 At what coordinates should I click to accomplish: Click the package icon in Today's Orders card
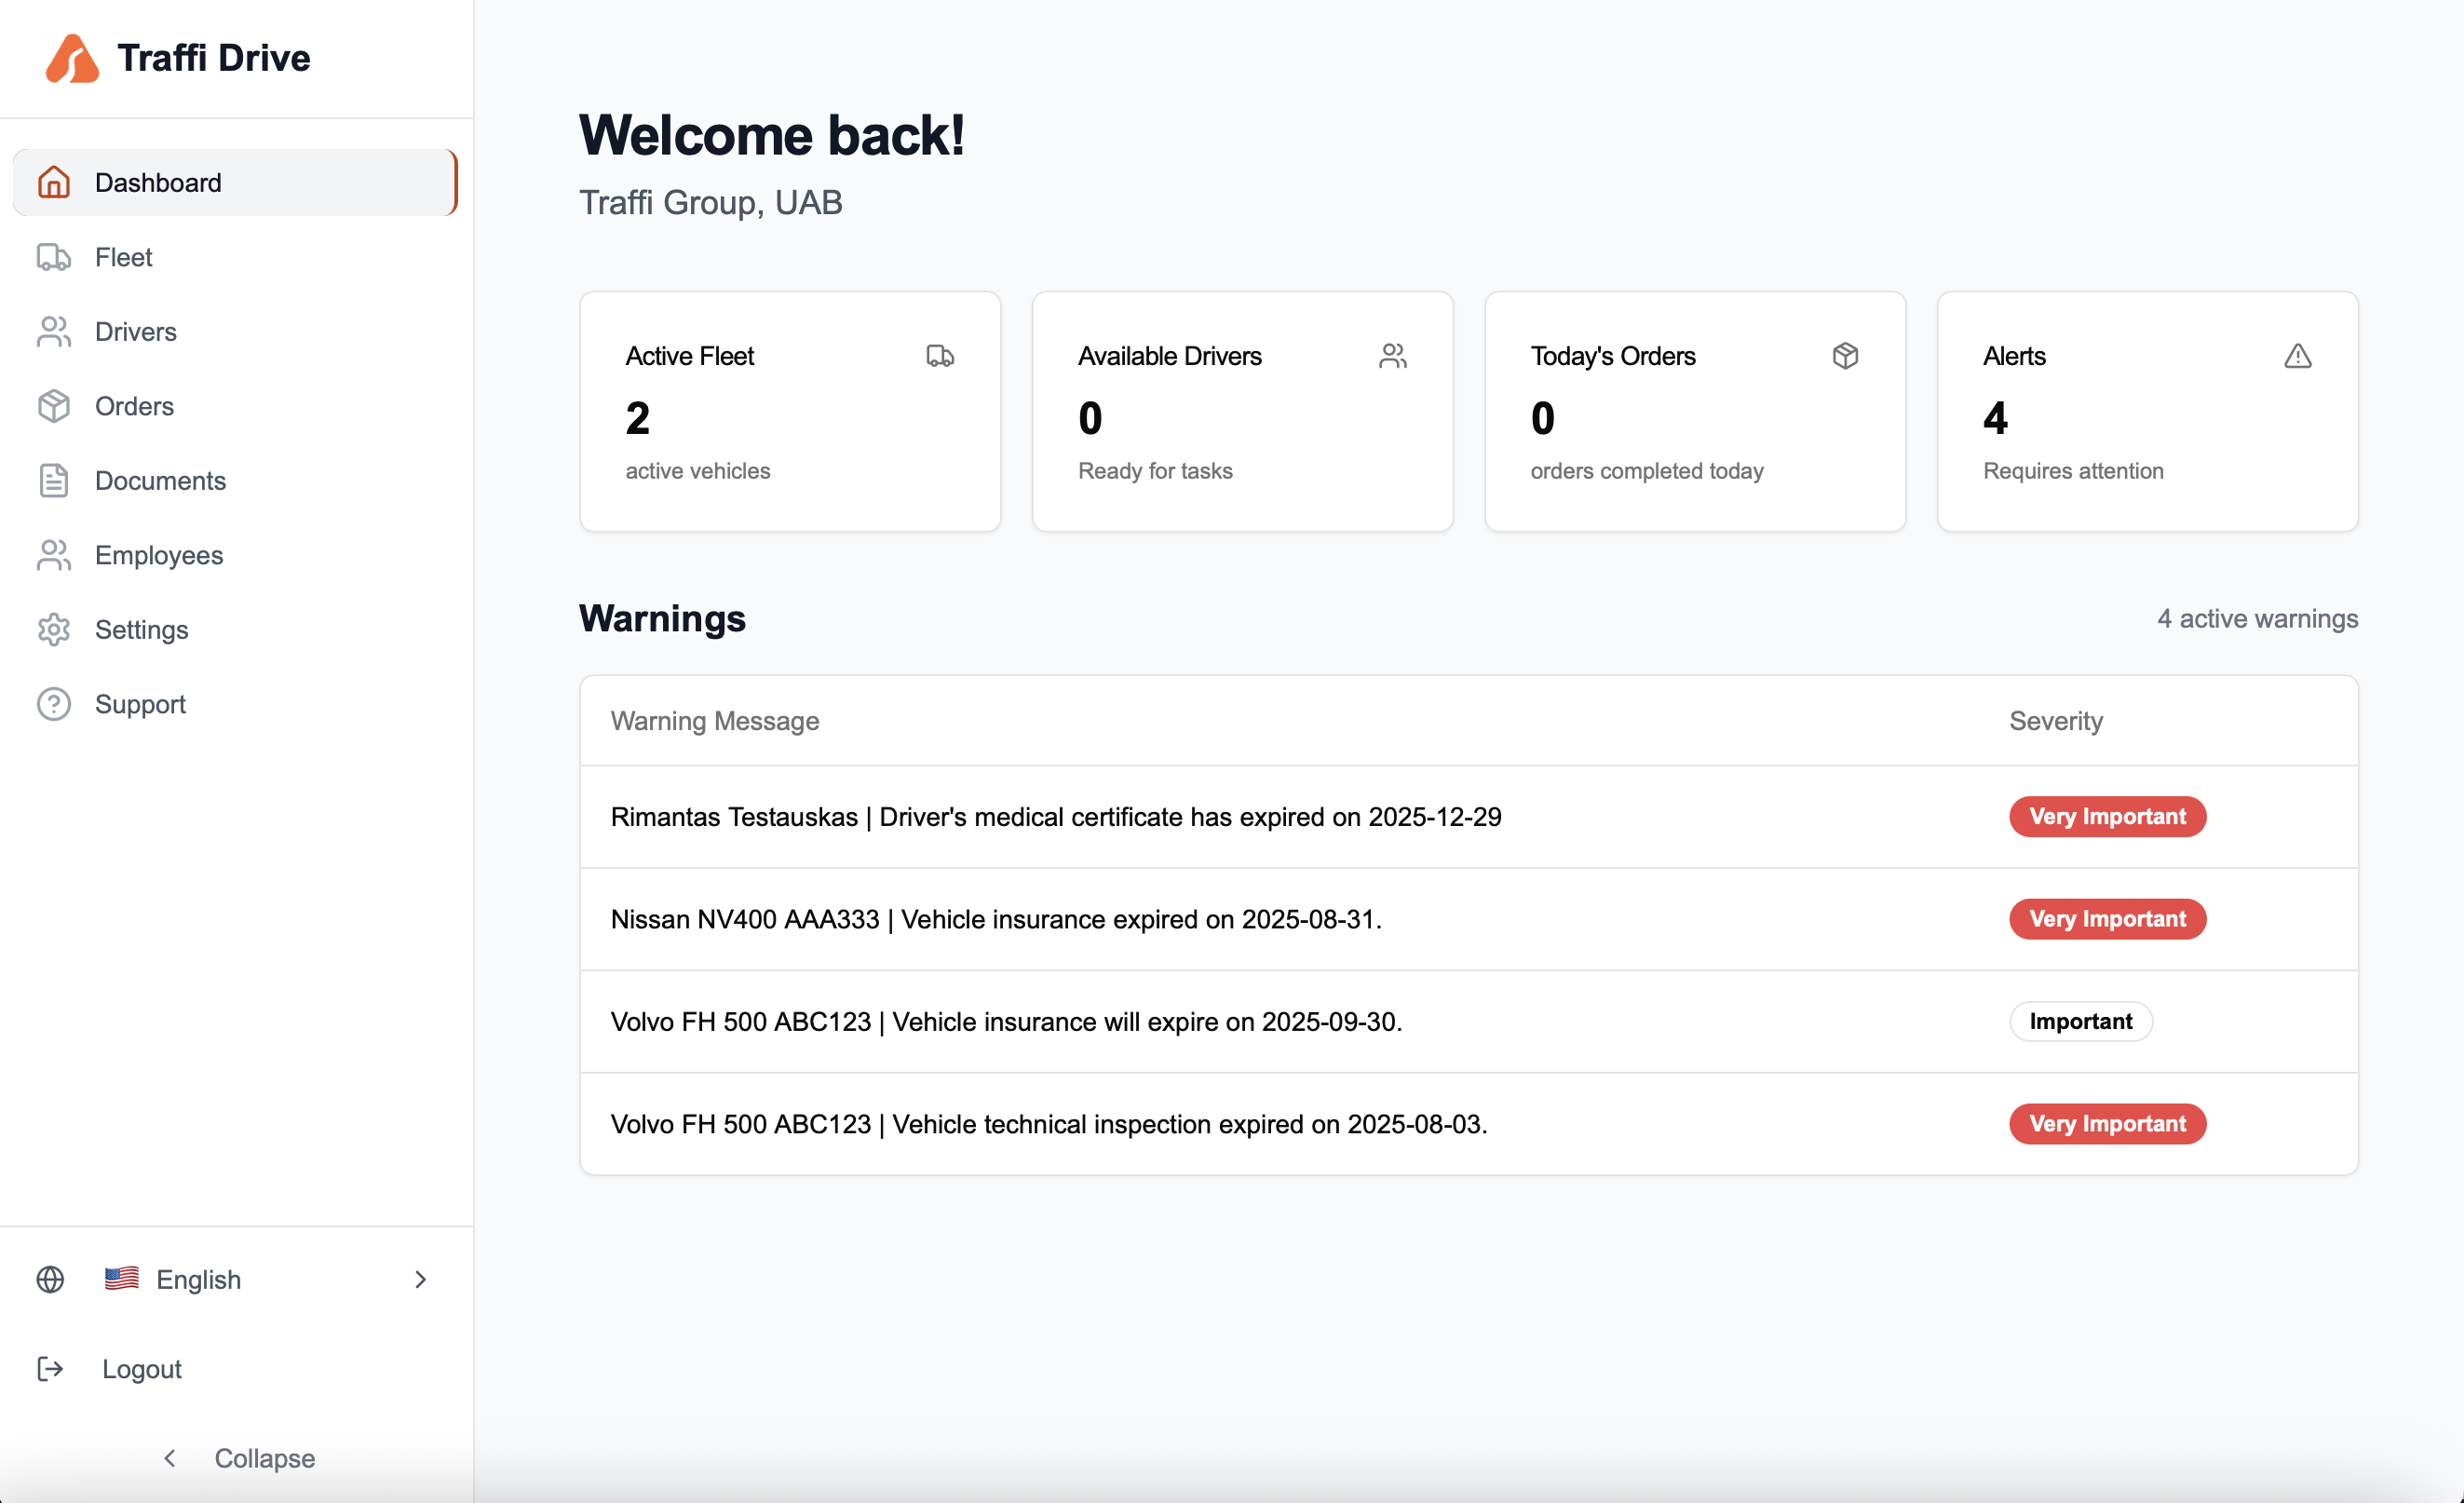pos(1844,356)
